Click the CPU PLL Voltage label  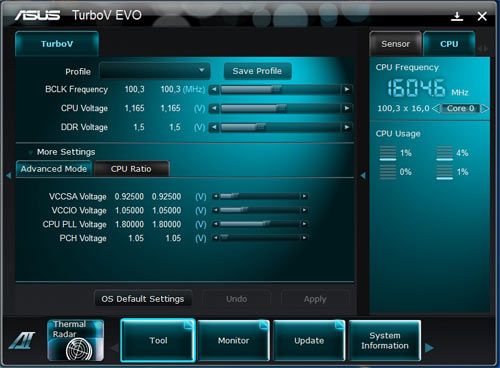pos(75,224)
